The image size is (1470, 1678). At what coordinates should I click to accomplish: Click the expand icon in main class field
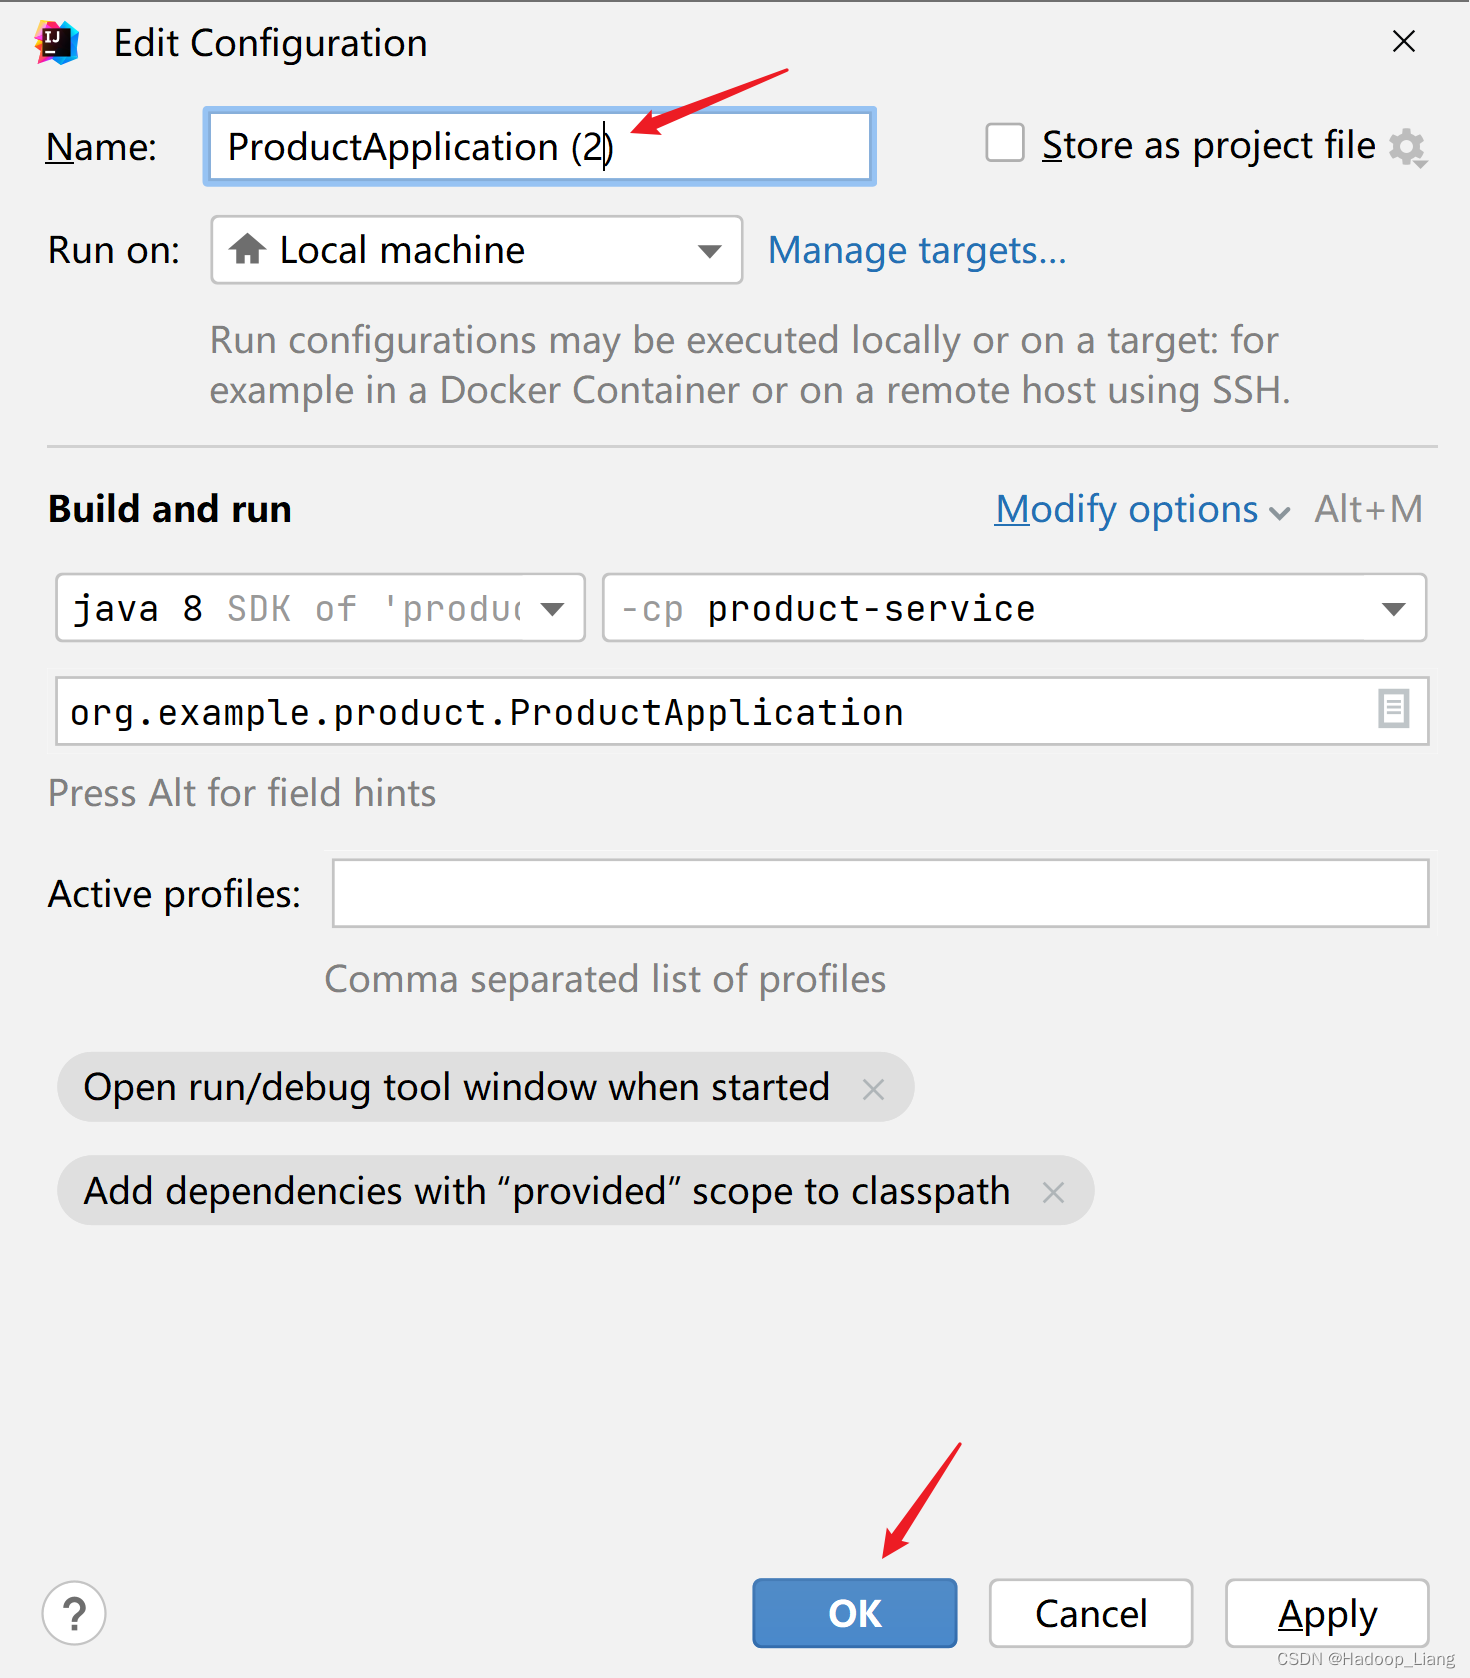[1393, 709]
